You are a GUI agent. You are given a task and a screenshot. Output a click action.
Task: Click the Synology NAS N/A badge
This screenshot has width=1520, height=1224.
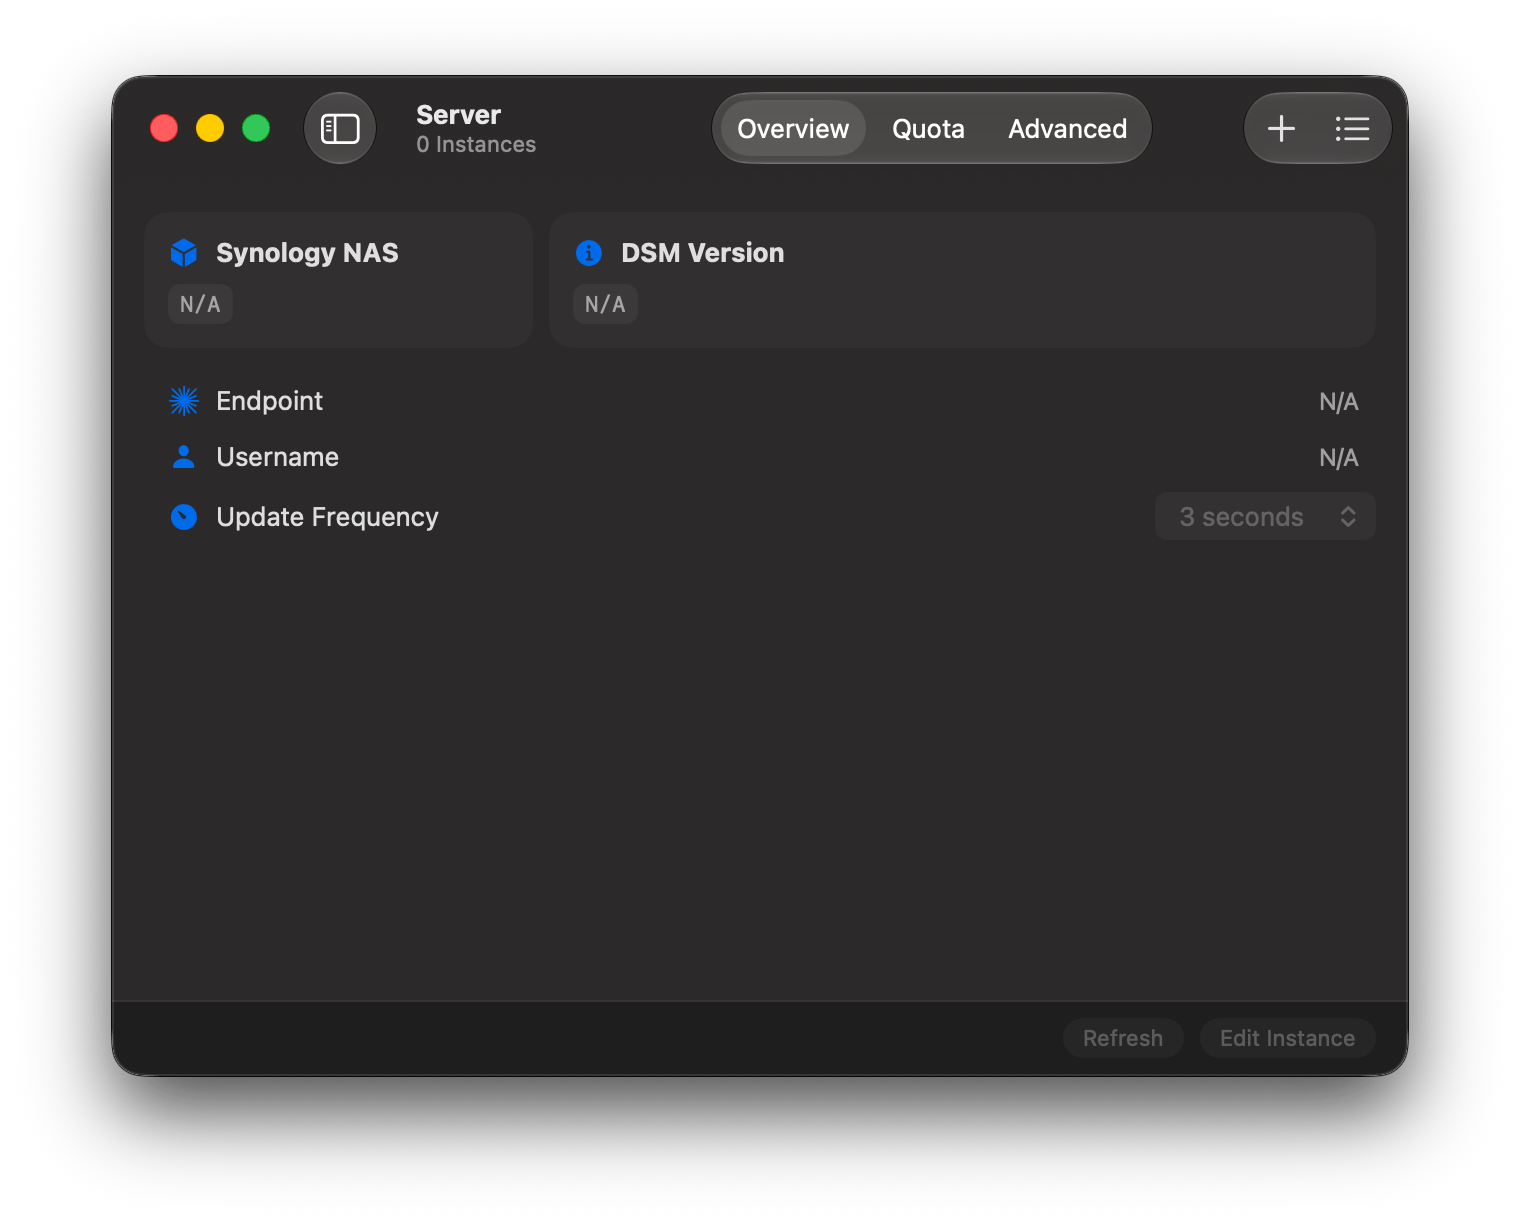coord(200,304)
